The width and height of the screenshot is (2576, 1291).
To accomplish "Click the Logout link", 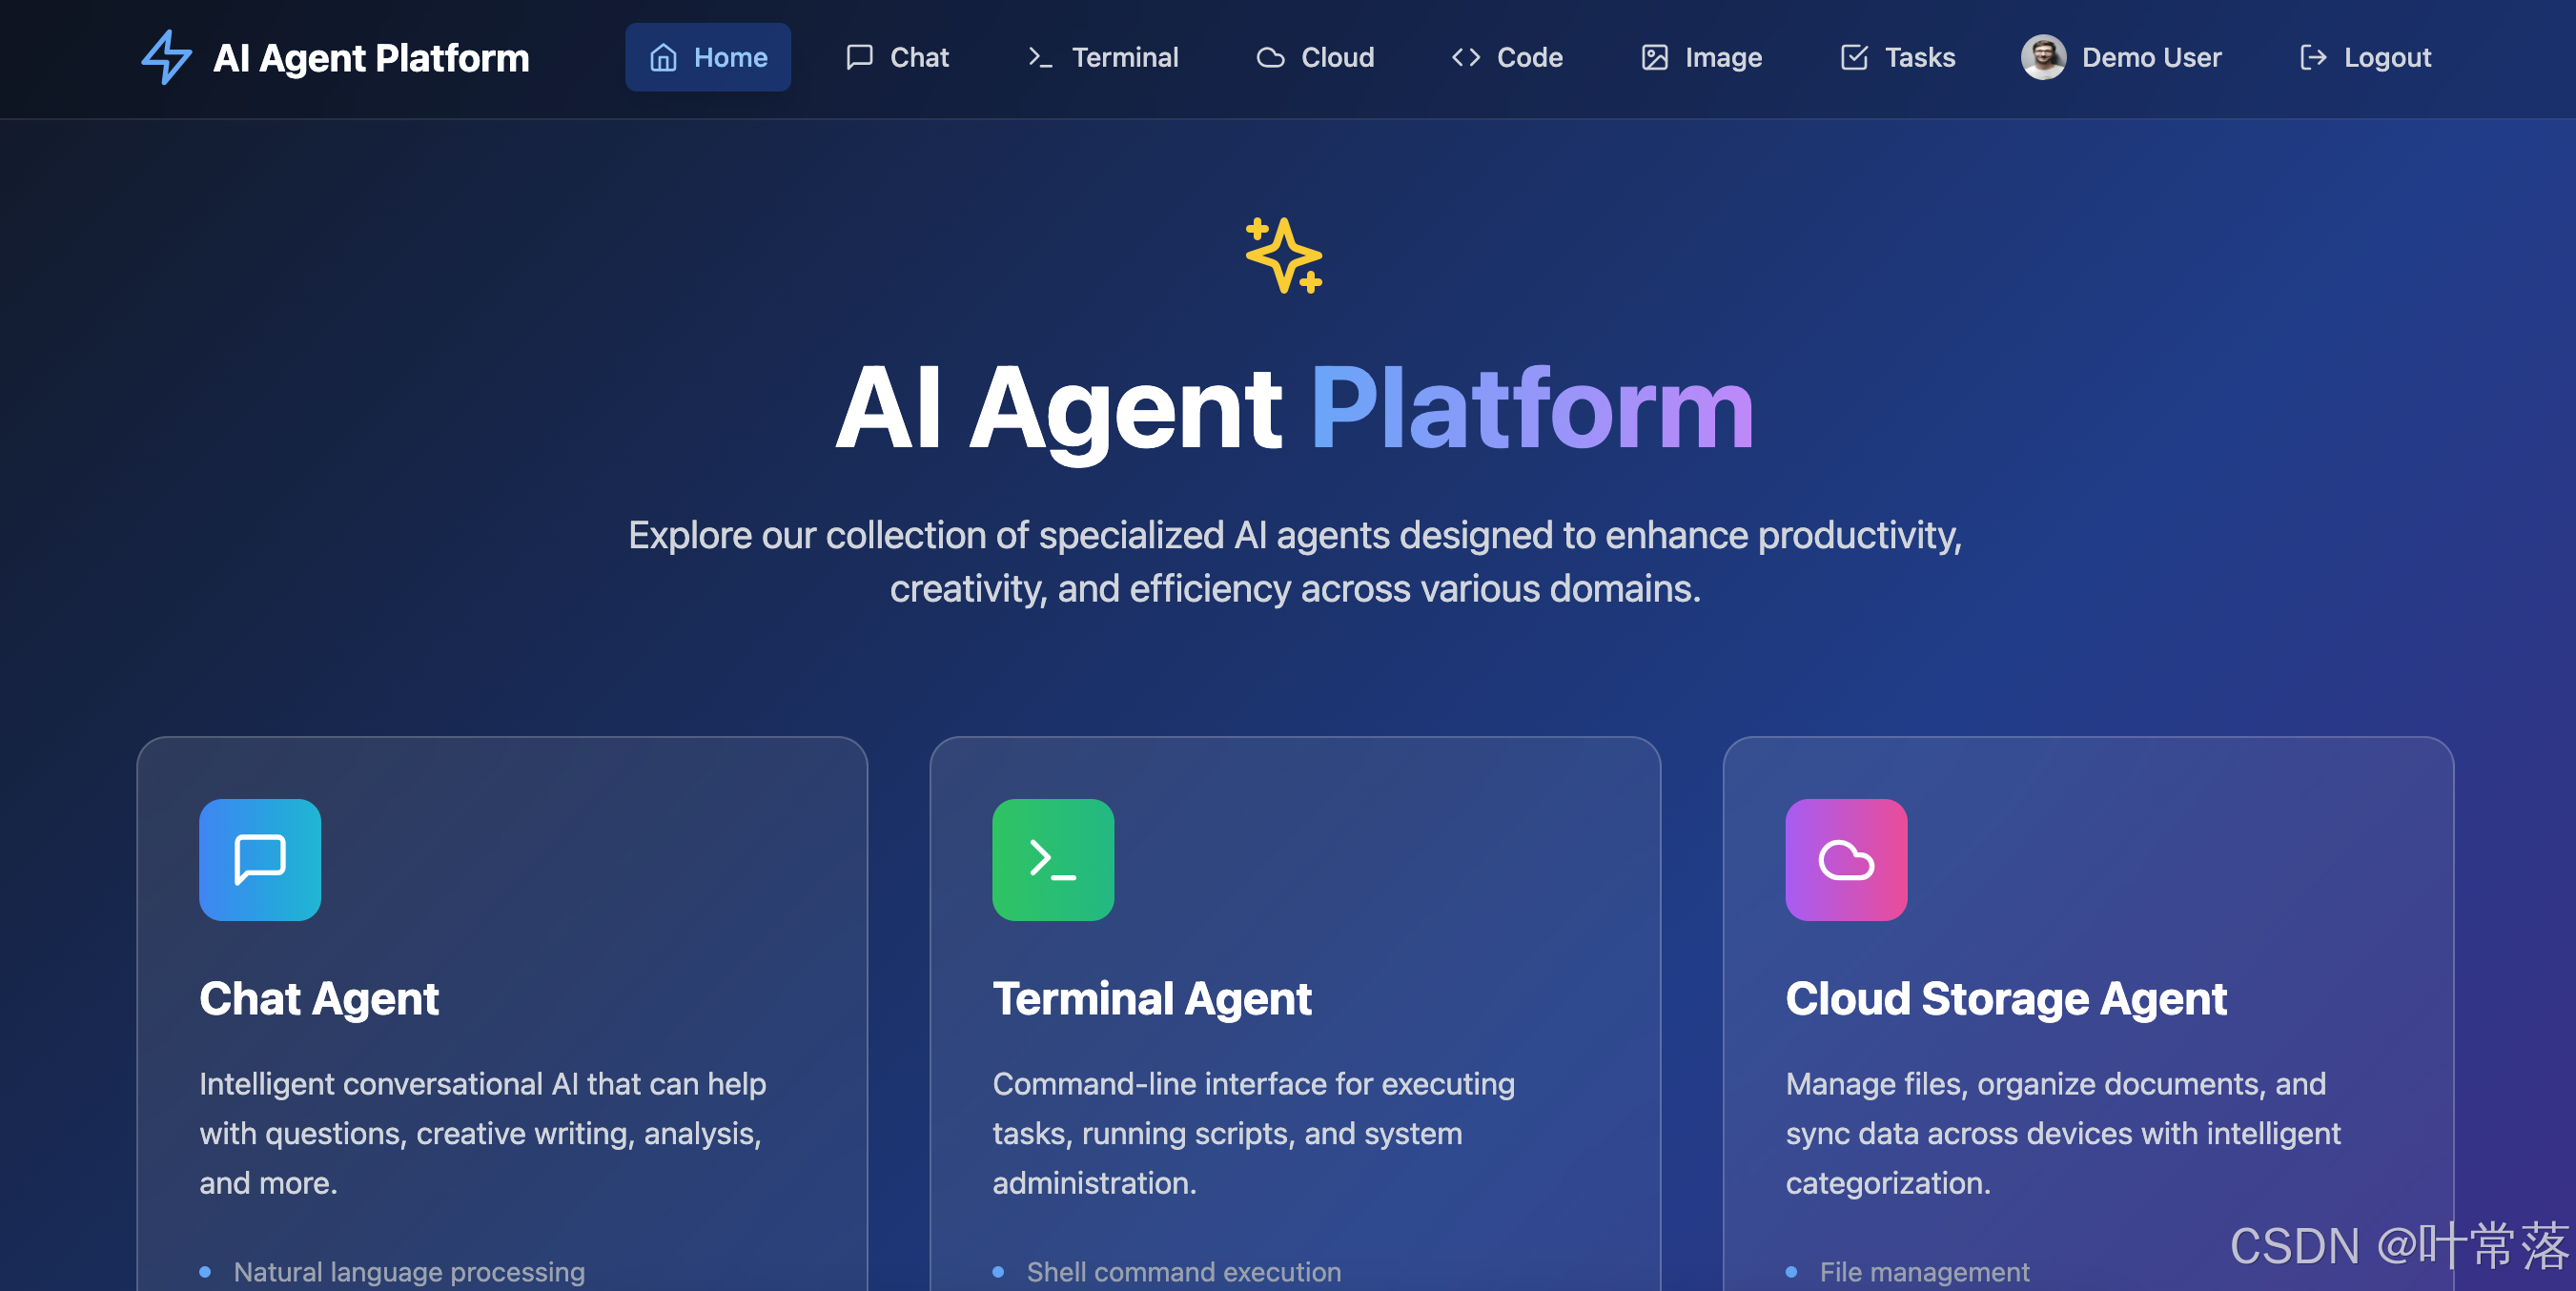I will click(x=2386, y=57).
